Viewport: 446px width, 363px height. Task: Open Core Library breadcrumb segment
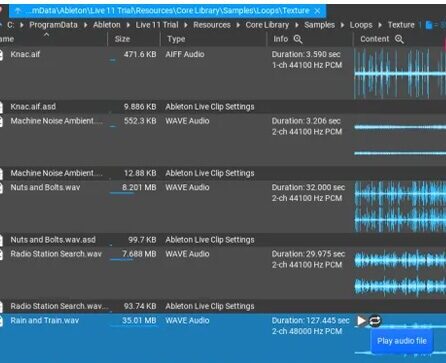point(267,25)
